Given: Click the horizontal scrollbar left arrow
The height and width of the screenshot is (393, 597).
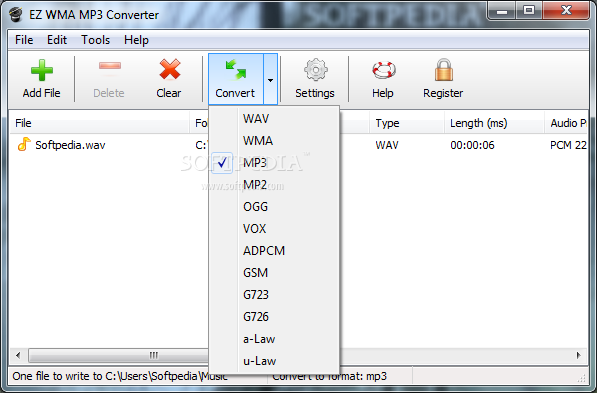Looking at the screenshot, I should (18, 355).
